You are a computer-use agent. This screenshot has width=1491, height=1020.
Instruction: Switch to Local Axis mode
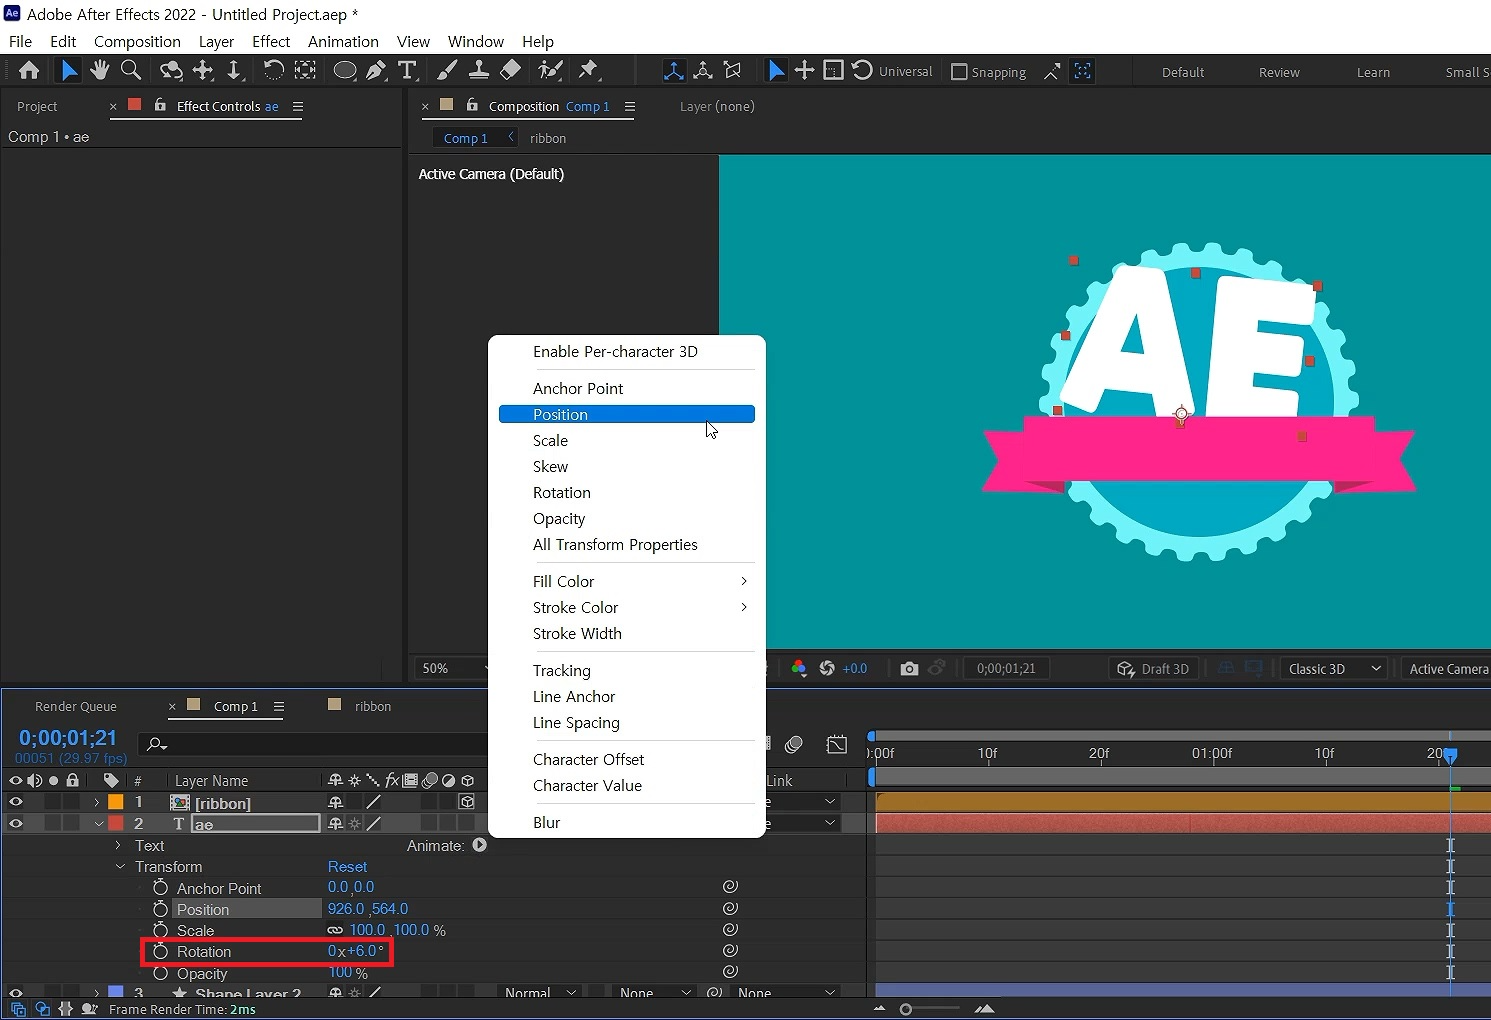pos(674,71)
